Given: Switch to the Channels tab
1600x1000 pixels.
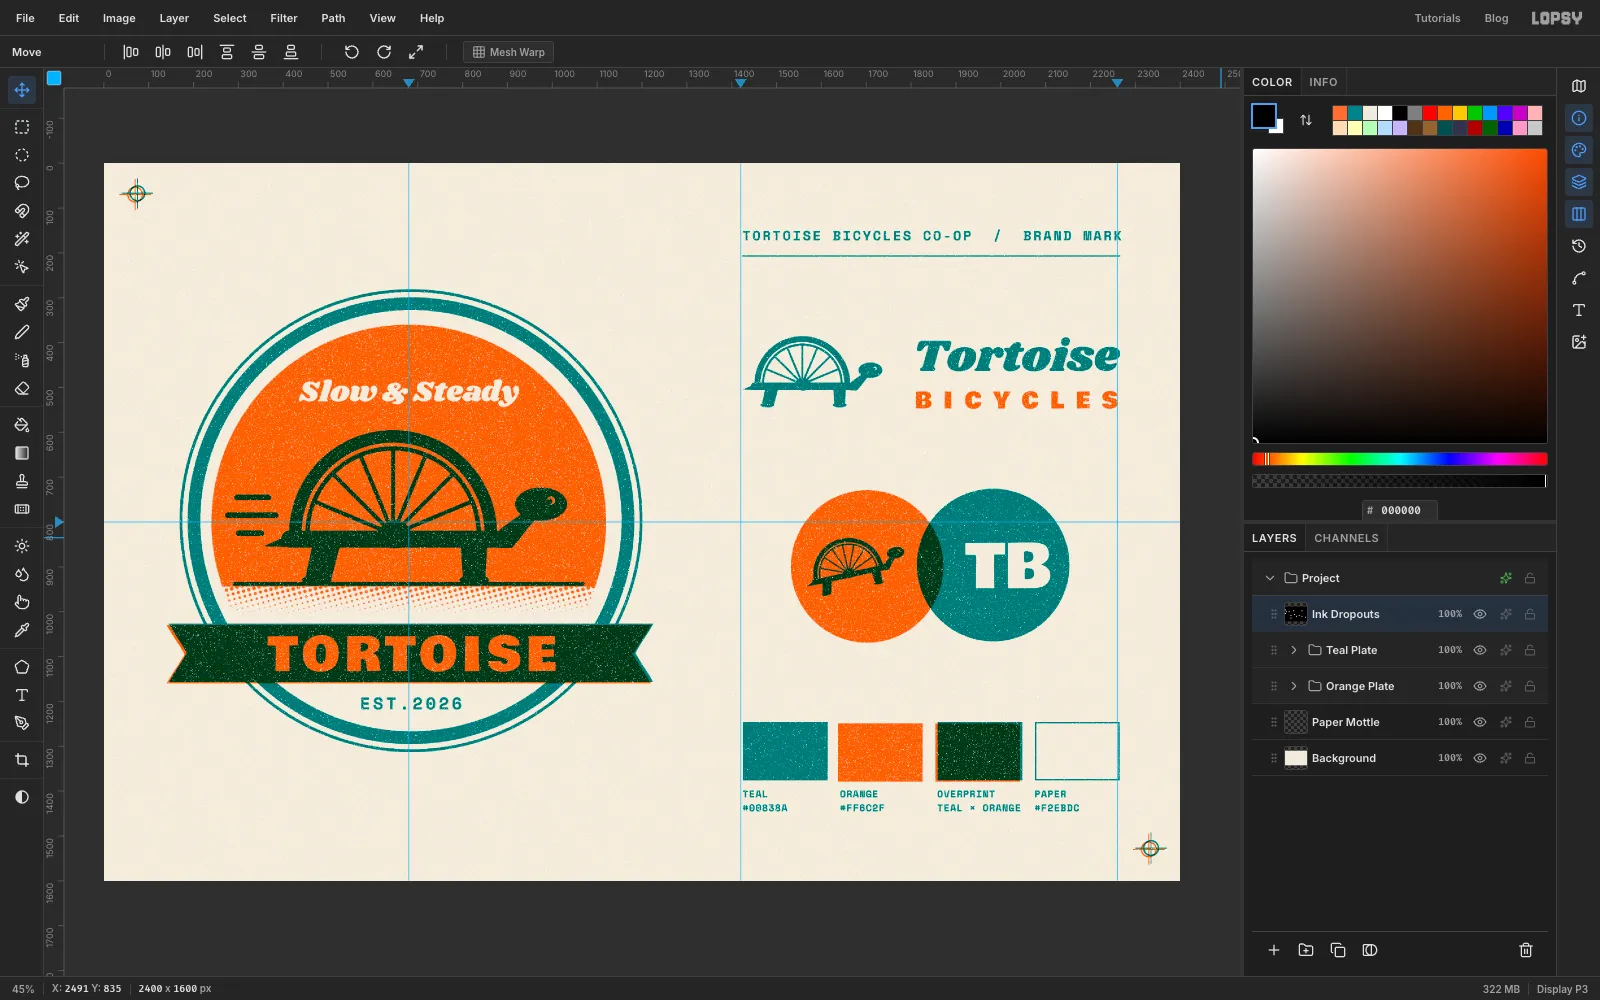Looking at the screenshot, I should 1346,538.
